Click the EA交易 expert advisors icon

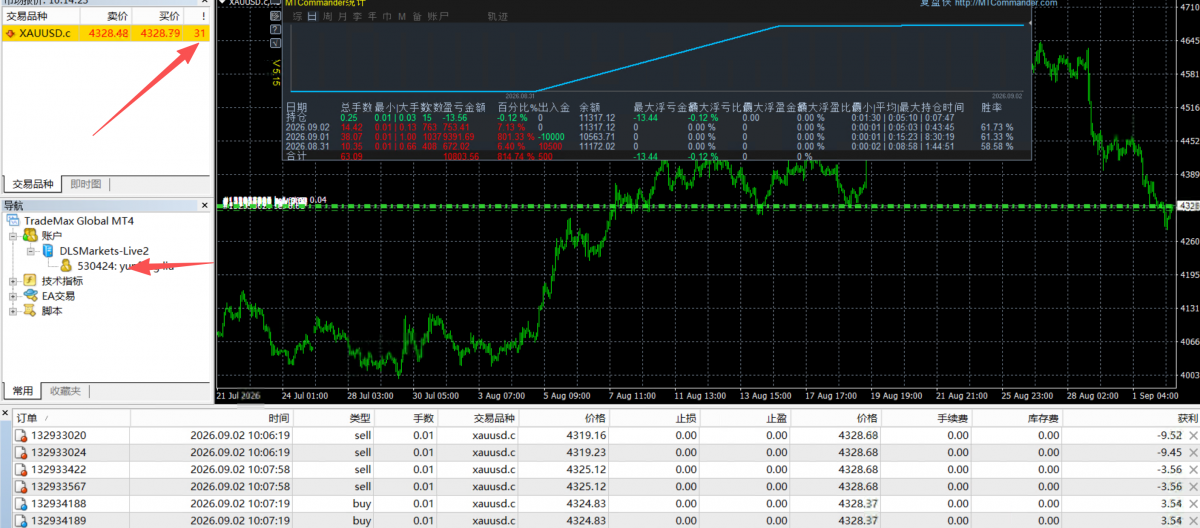click(30, 296)
